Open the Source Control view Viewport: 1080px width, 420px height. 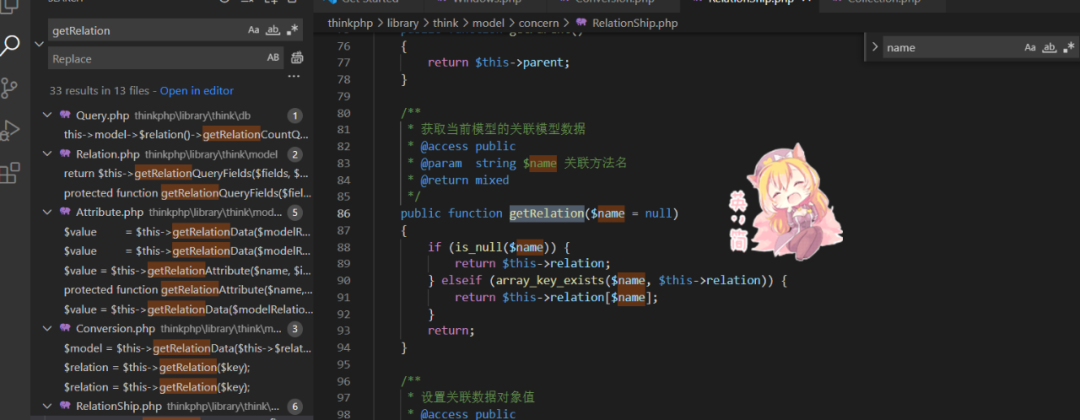[x=10, y=88]
